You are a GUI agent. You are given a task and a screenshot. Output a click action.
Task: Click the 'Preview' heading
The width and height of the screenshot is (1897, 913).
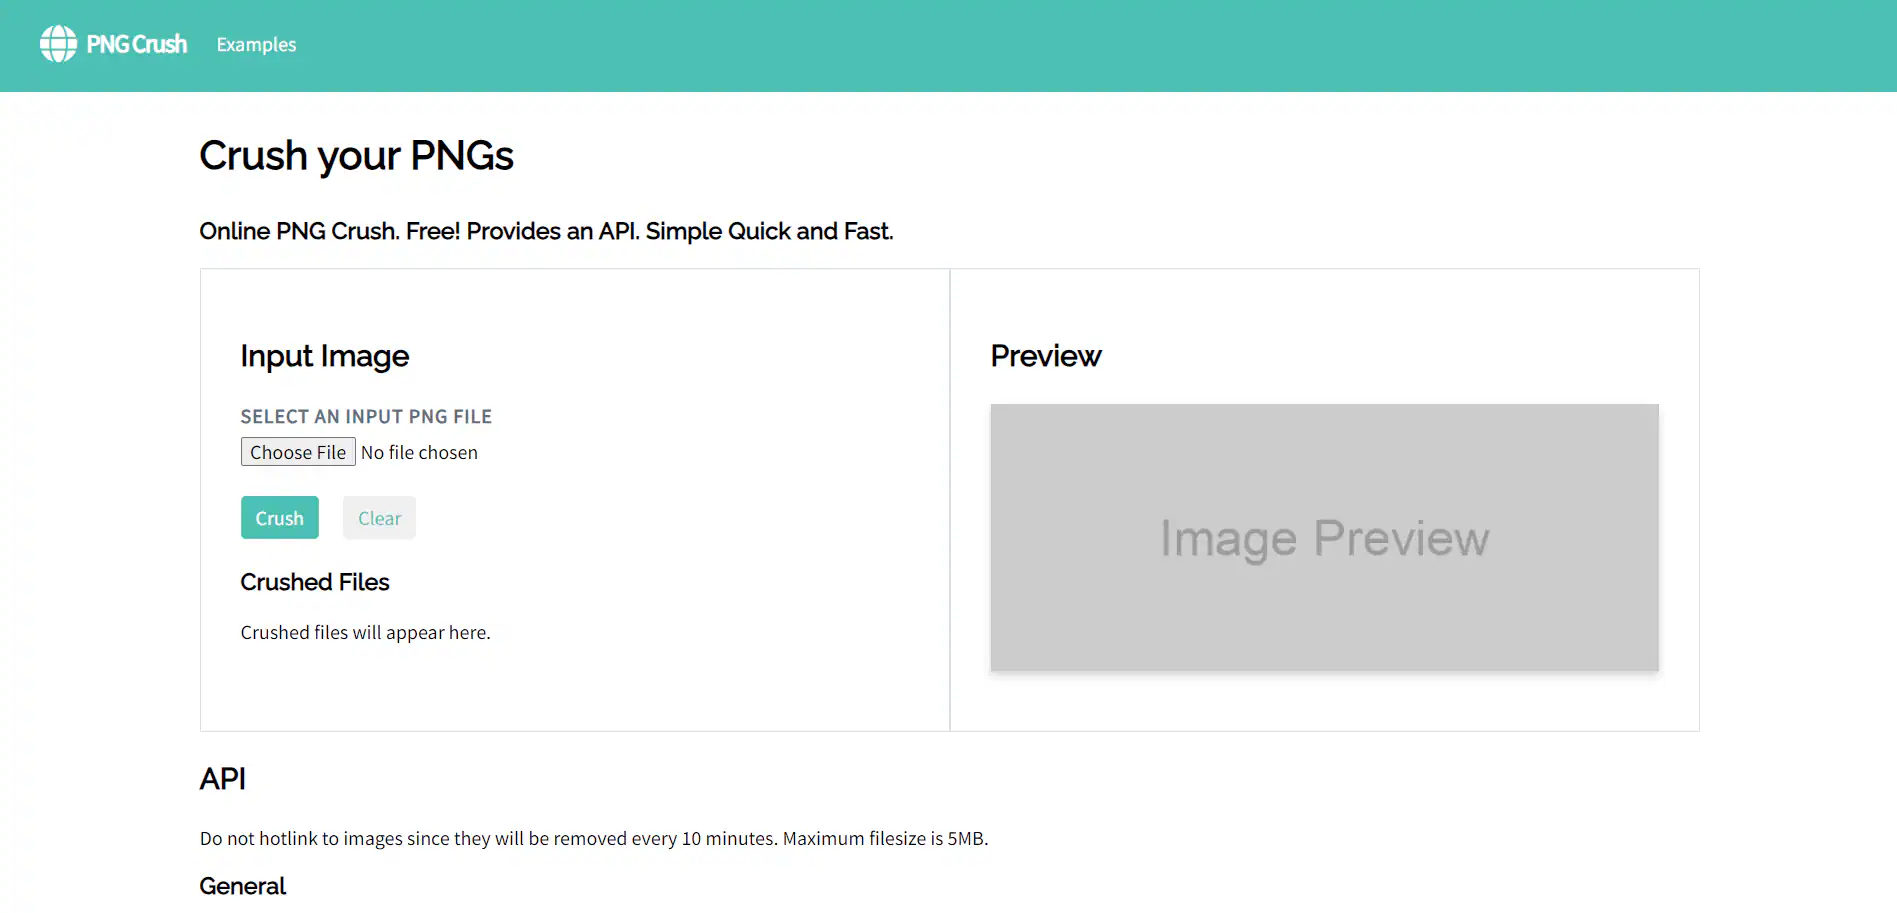point(1046,356)
